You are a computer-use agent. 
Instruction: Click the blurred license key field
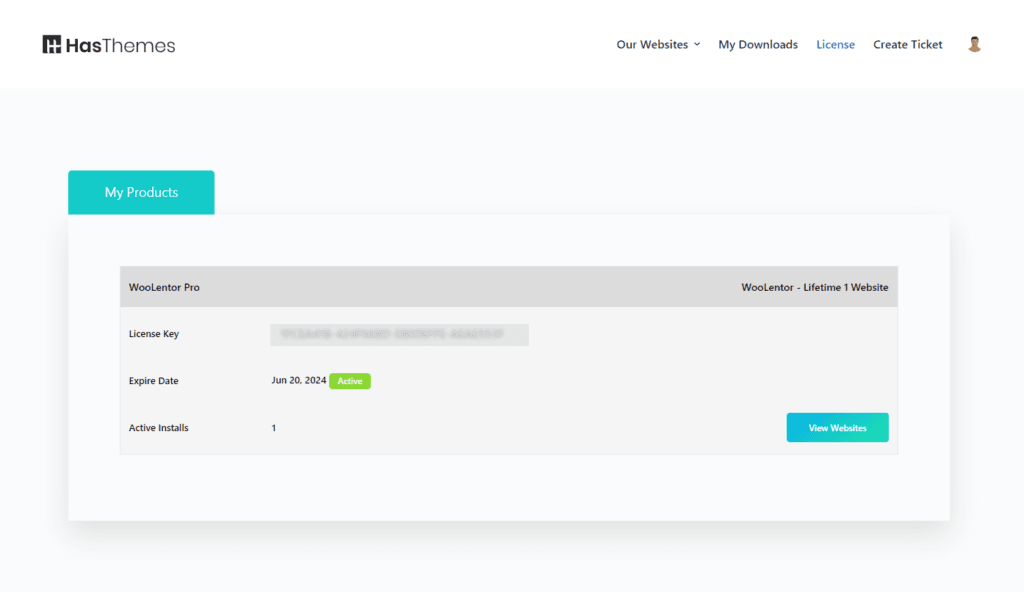pos(399,334)
